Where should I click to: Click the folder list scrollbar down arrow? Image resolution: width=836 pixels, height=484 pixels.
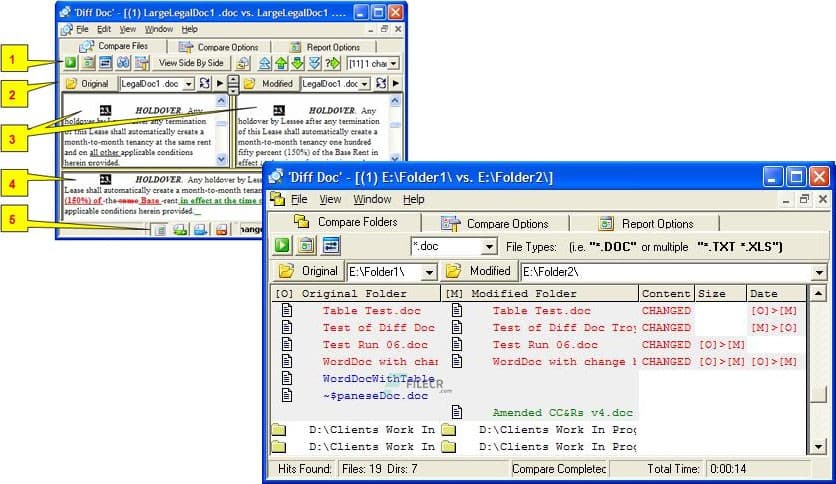pyautogui.click(x=818, y=447)
